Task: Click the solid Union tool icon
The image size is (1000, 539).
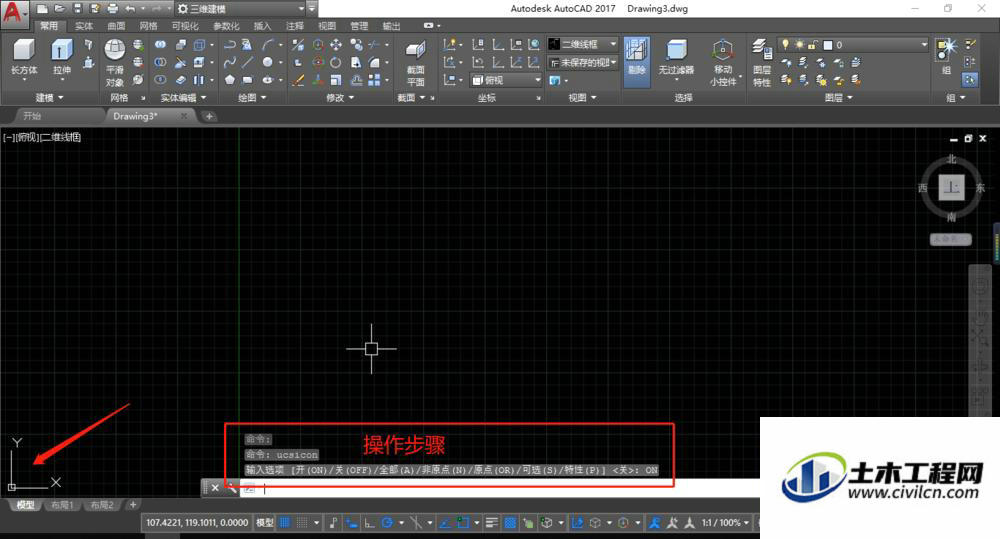Action: coord(161,45)
